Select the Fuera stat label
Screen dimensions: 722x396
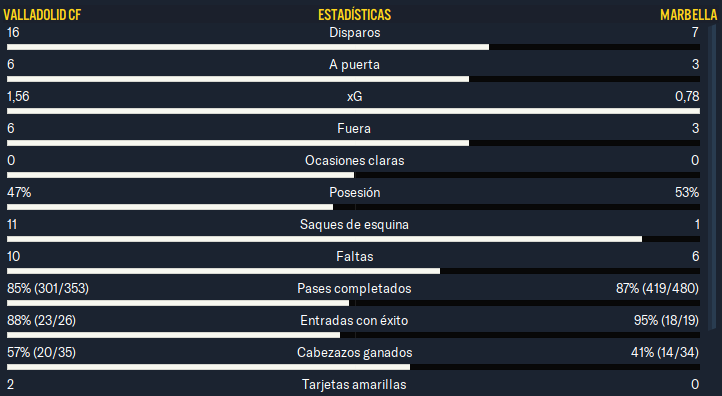(354, 128)
